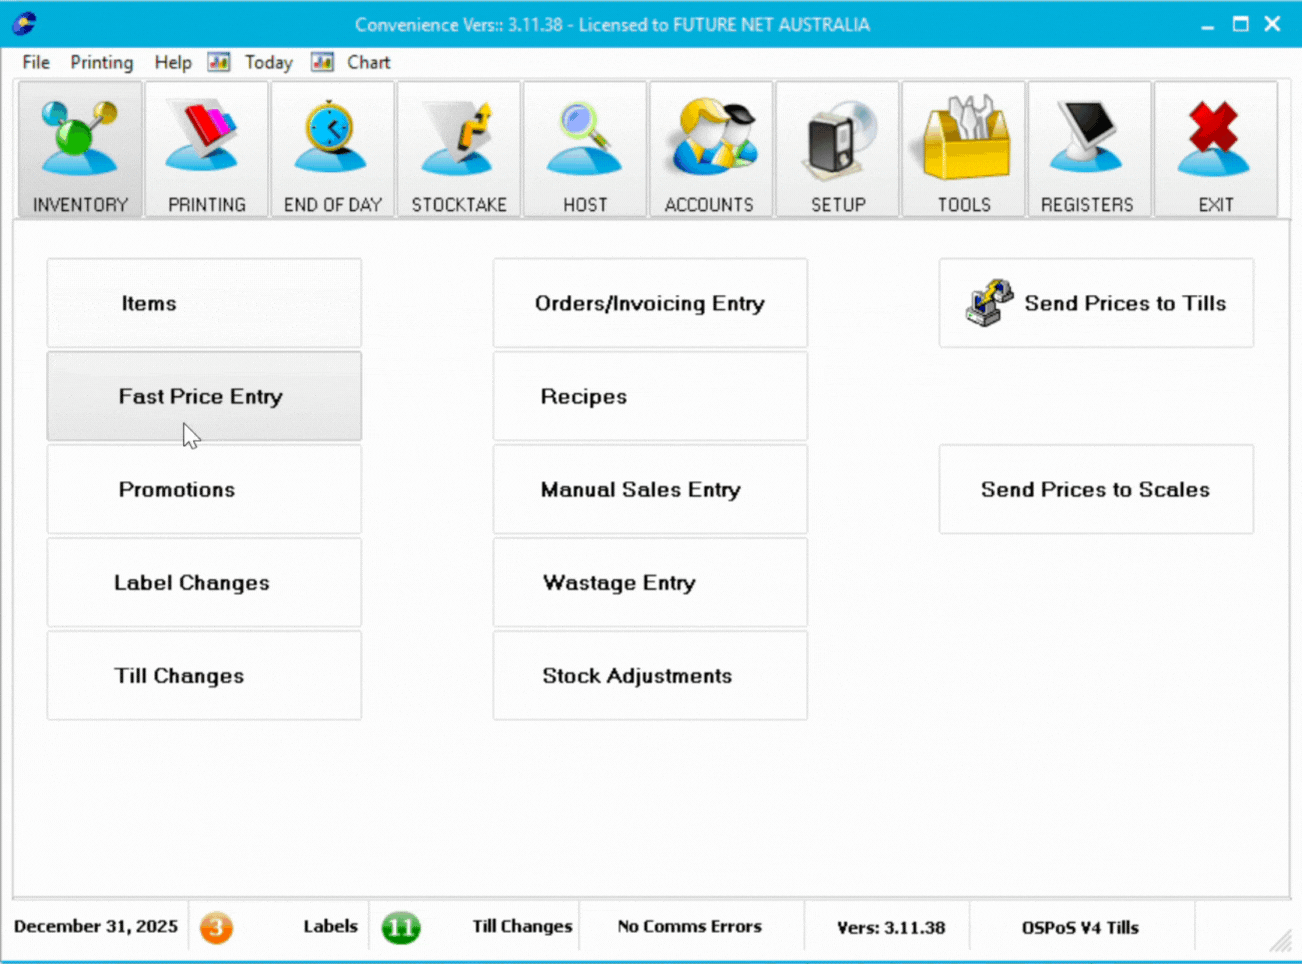The image size is (1302, 964).
Task: Open Orders/Invoicing Entry
Action: click(x=650, y=303)
